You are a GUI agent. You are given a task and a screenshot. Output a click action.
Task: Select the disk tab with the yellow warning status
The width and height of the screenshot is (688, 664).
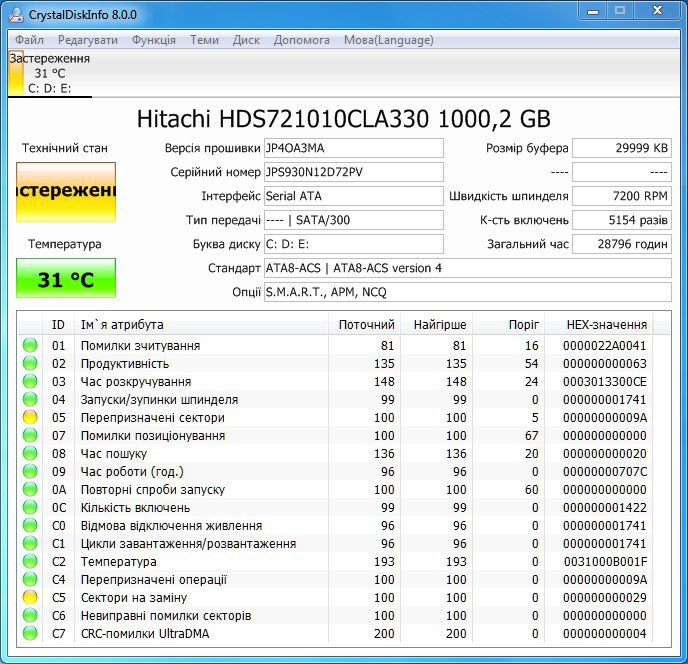coord(50,73)
